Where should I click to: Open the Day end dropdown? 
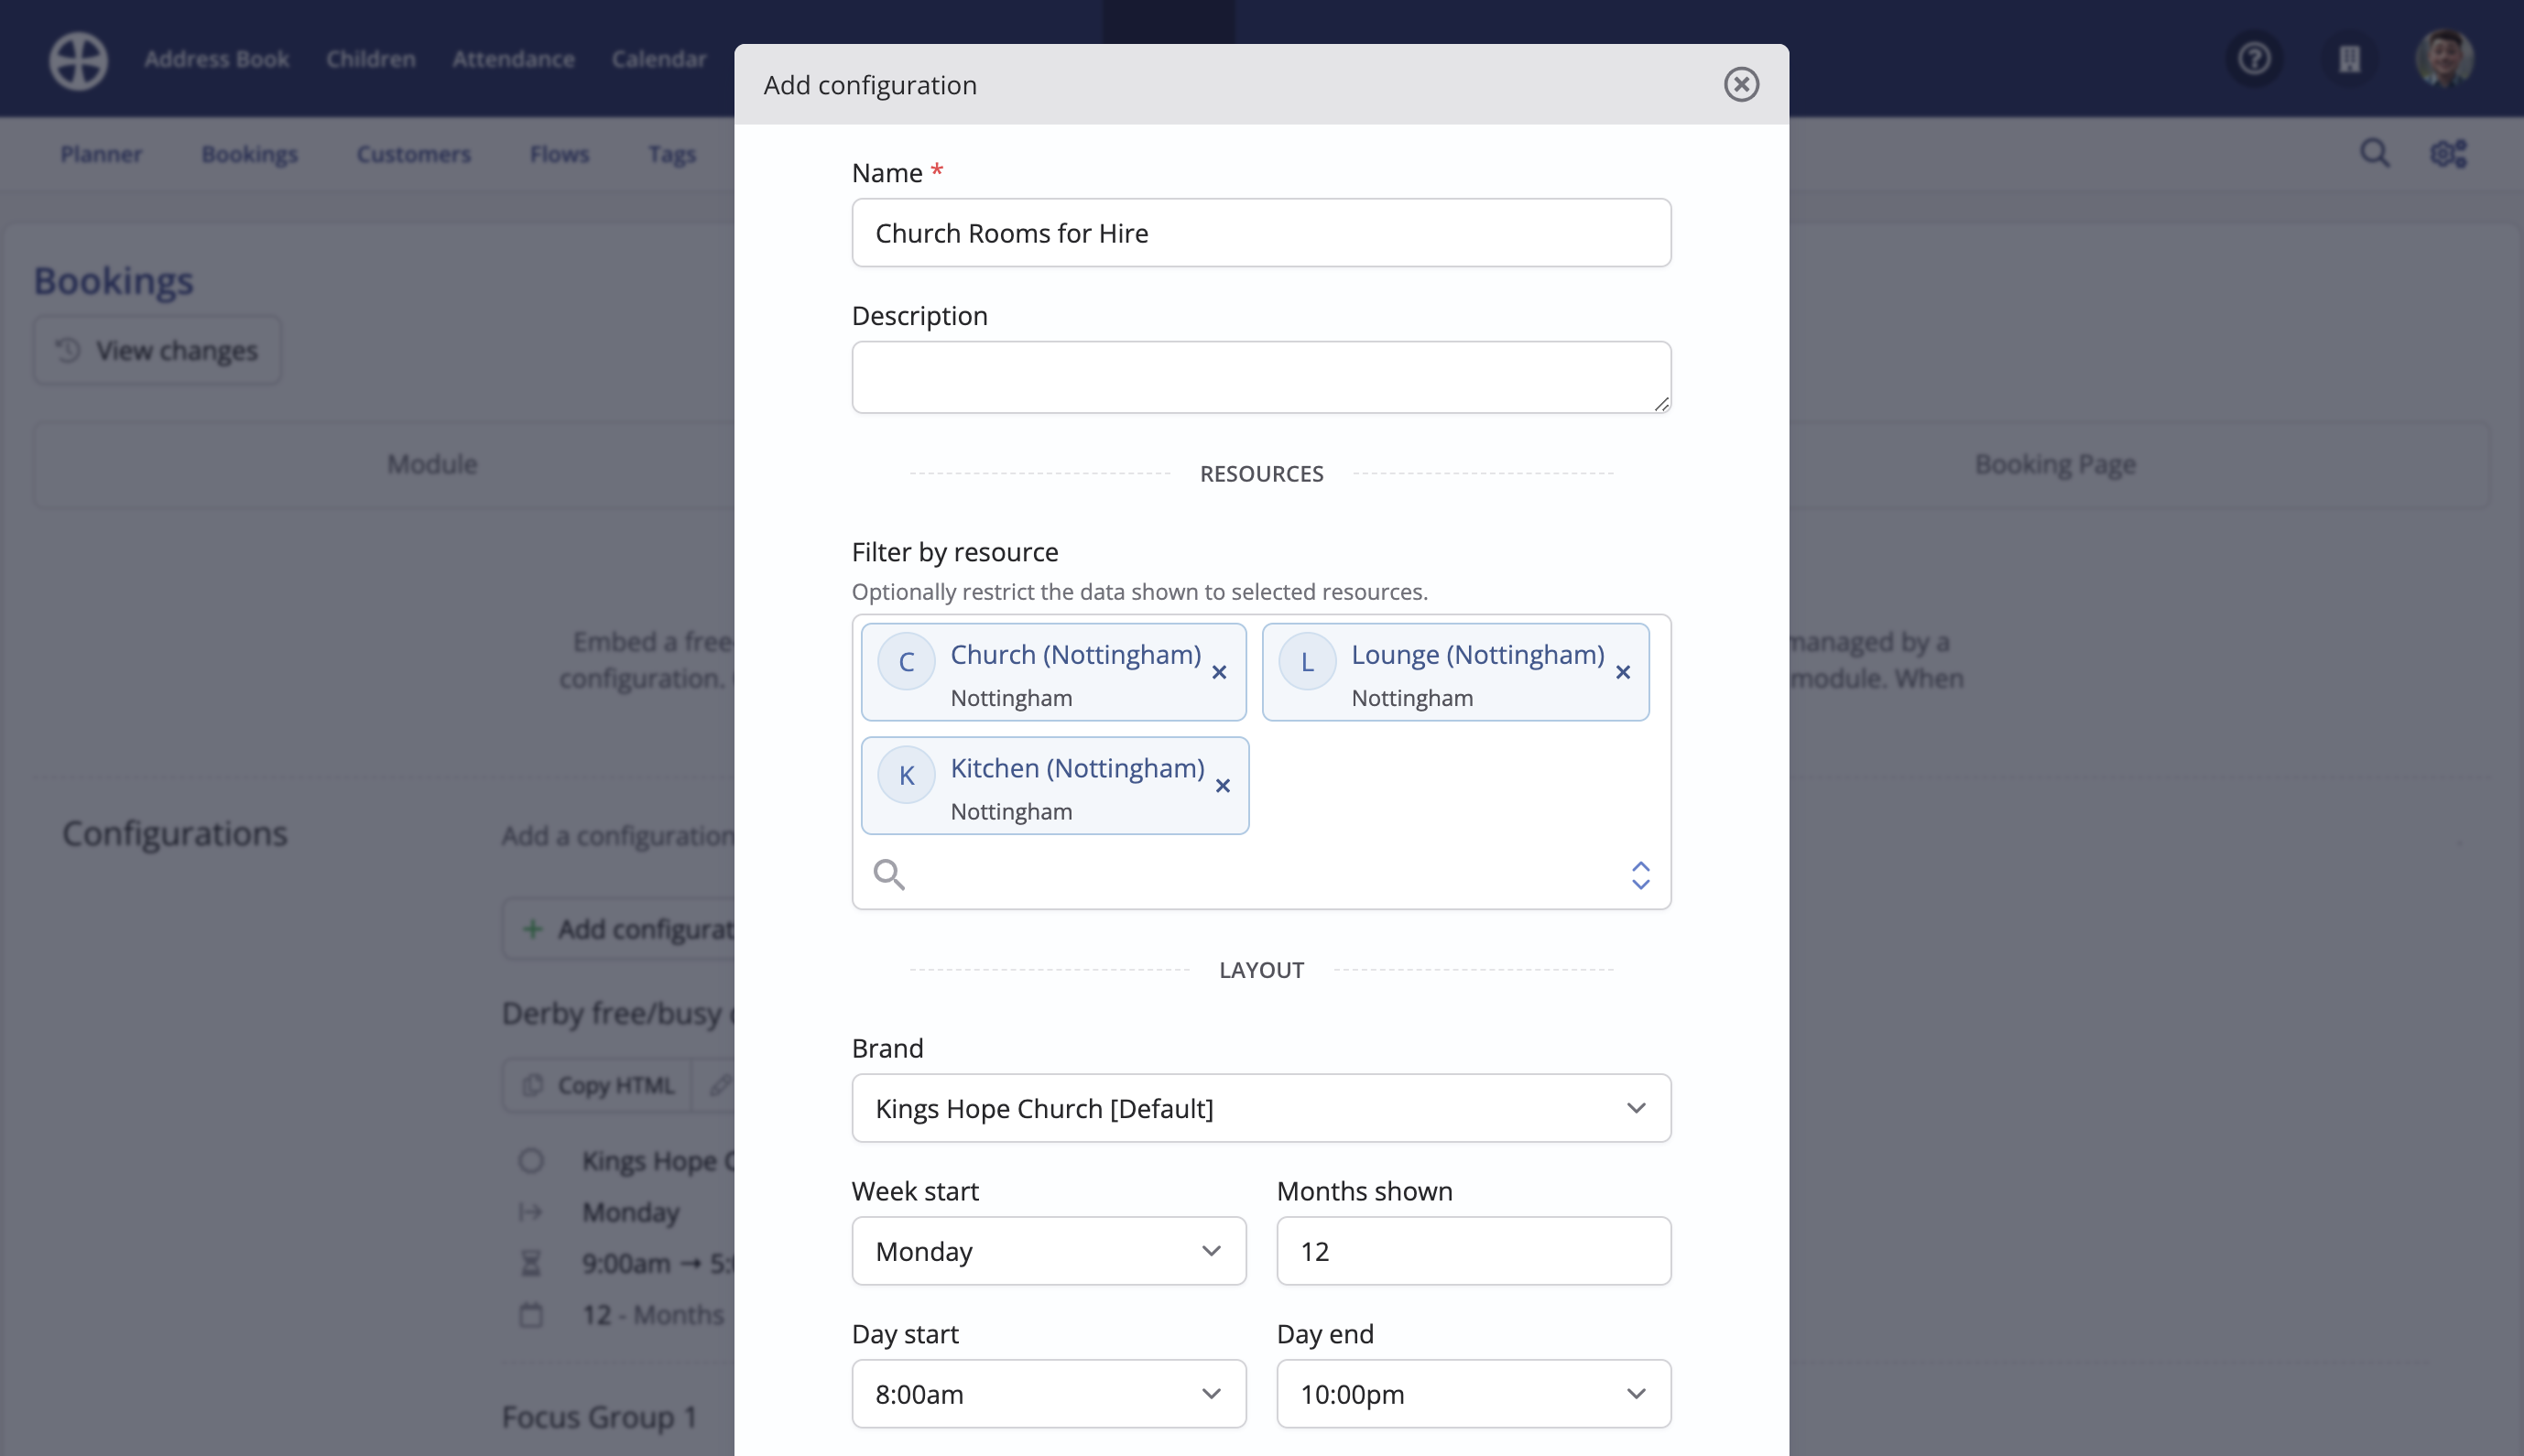click(x=1473, y=1394)
